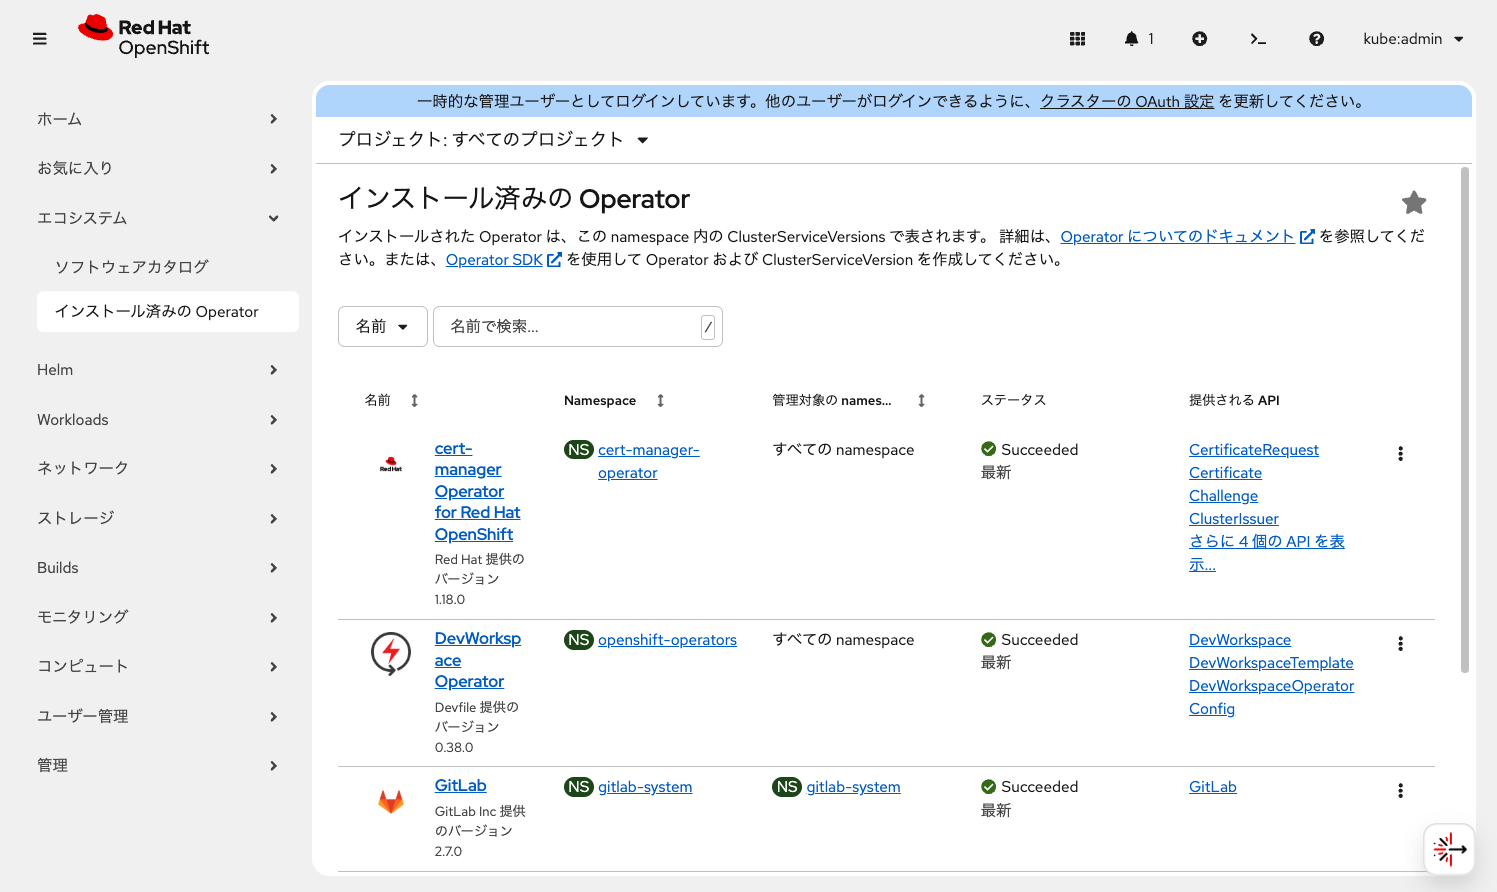1497x892 pixels.
Task: Open the 名前 filter dropdown
Action: (x=382, y=326)
